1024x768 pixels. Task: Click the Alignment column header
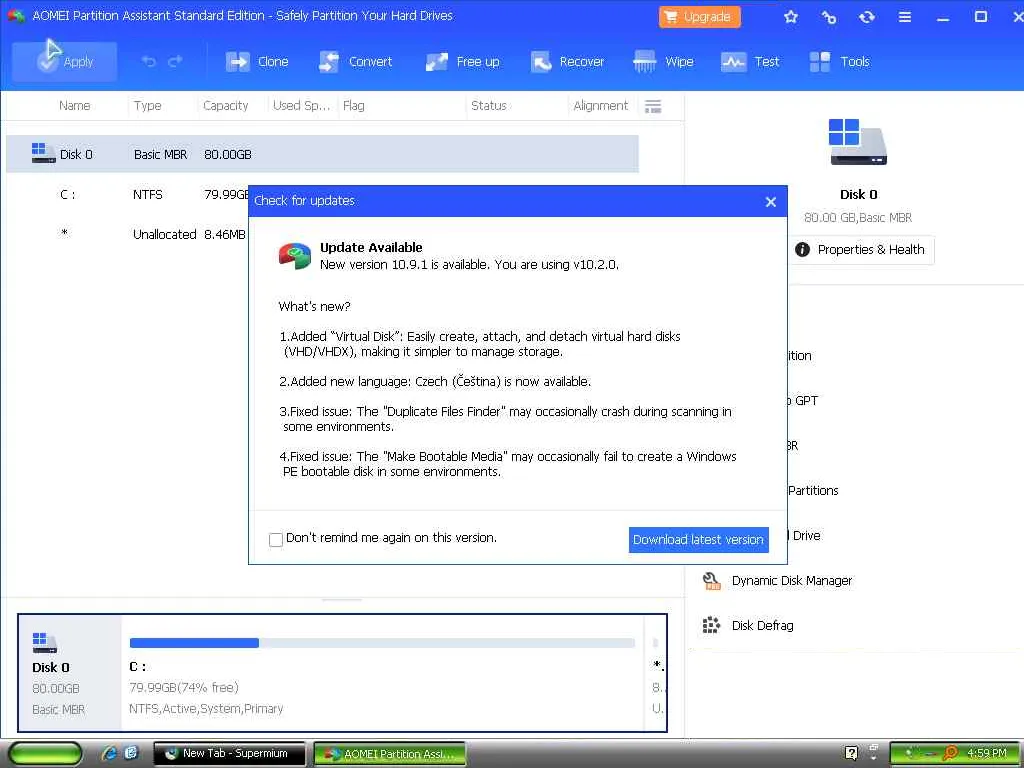coord(600,106)
